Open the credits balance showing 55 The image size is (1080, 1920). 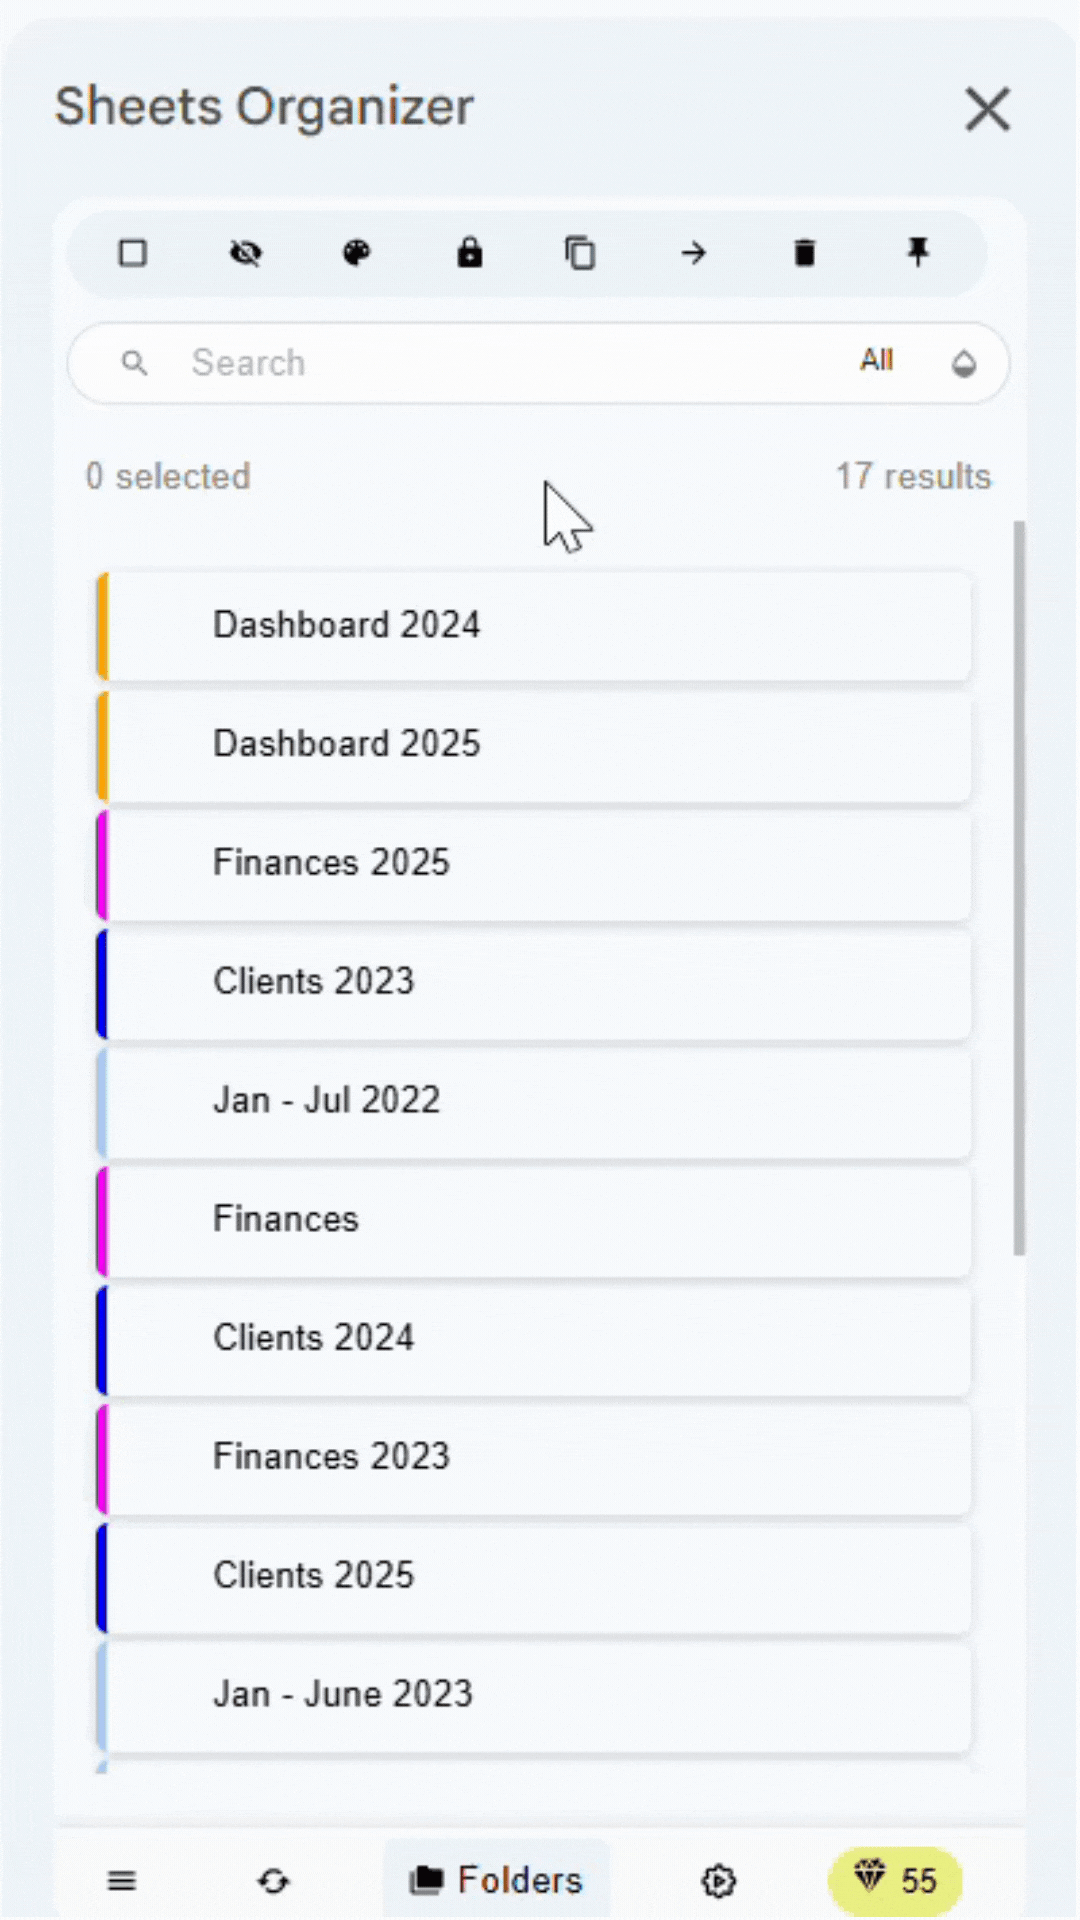pos(895,1880)
